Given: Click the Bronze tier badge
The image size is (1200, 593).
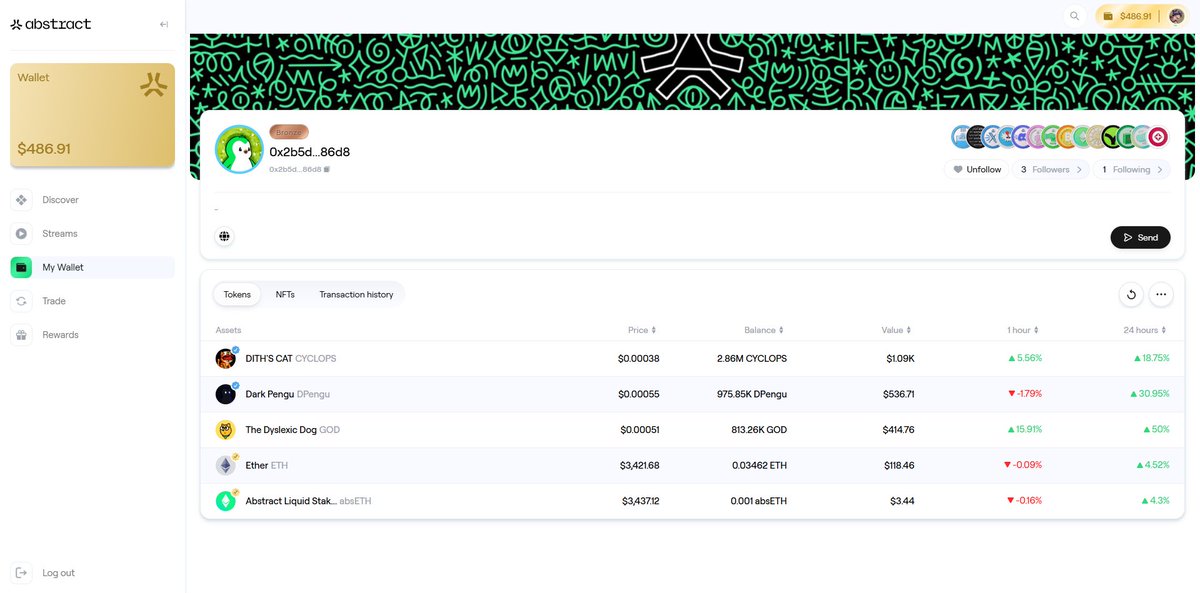Looking at the screenshot, I should tap(289, 132).
